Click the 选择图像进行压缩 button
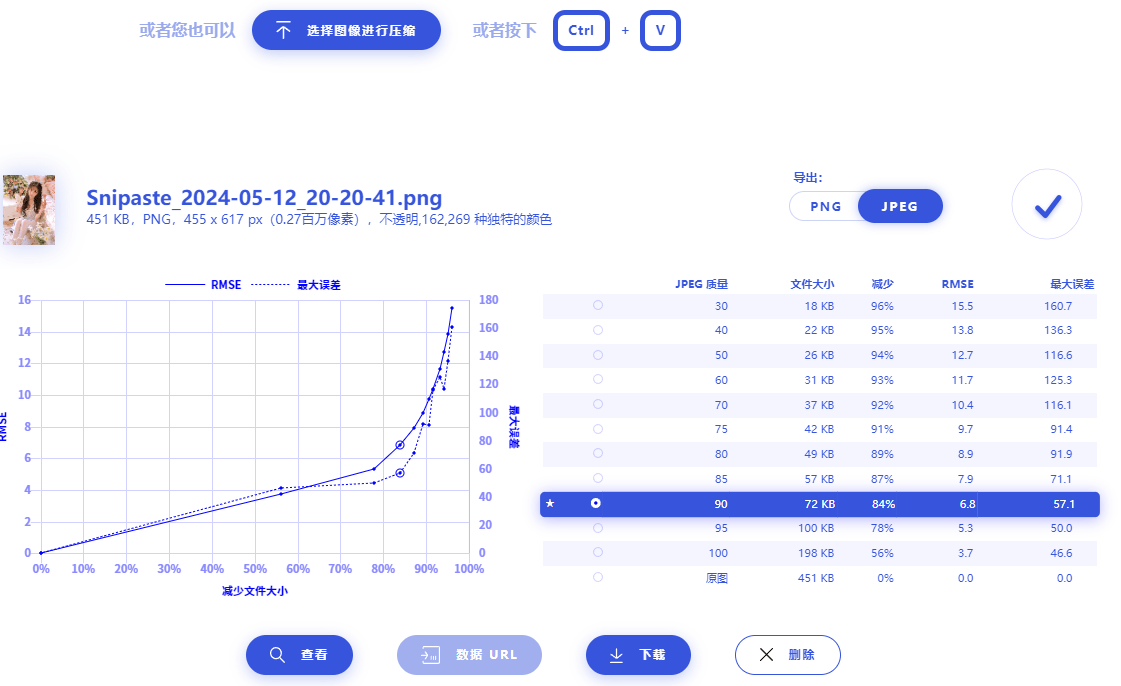The width and height of the screenshot is (1121, 686). (x=346, y=30)
